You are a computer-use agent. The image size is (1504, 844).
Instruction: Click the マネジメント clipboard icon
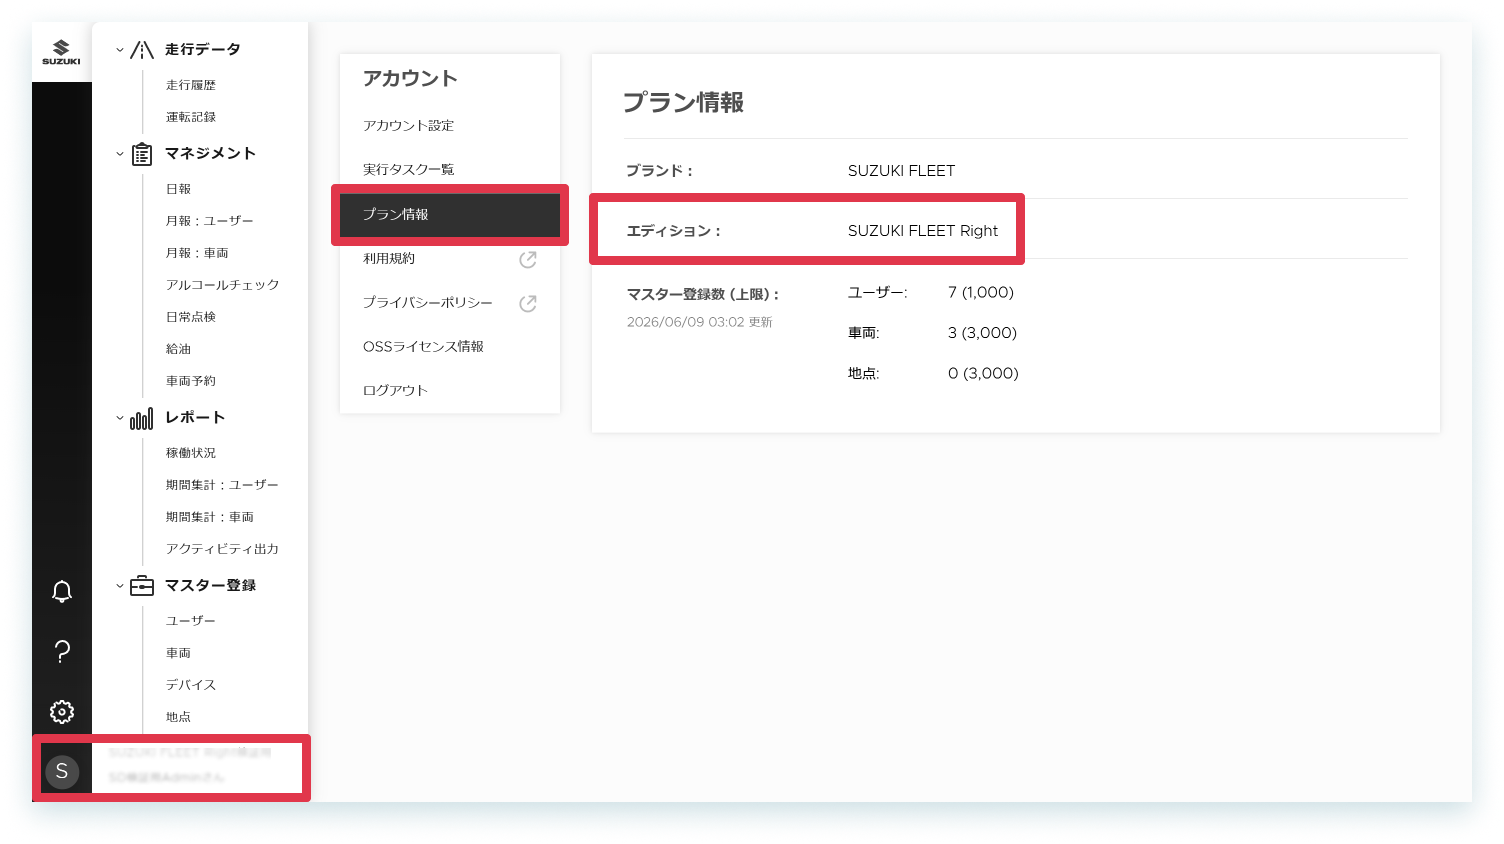pos(142,154)
